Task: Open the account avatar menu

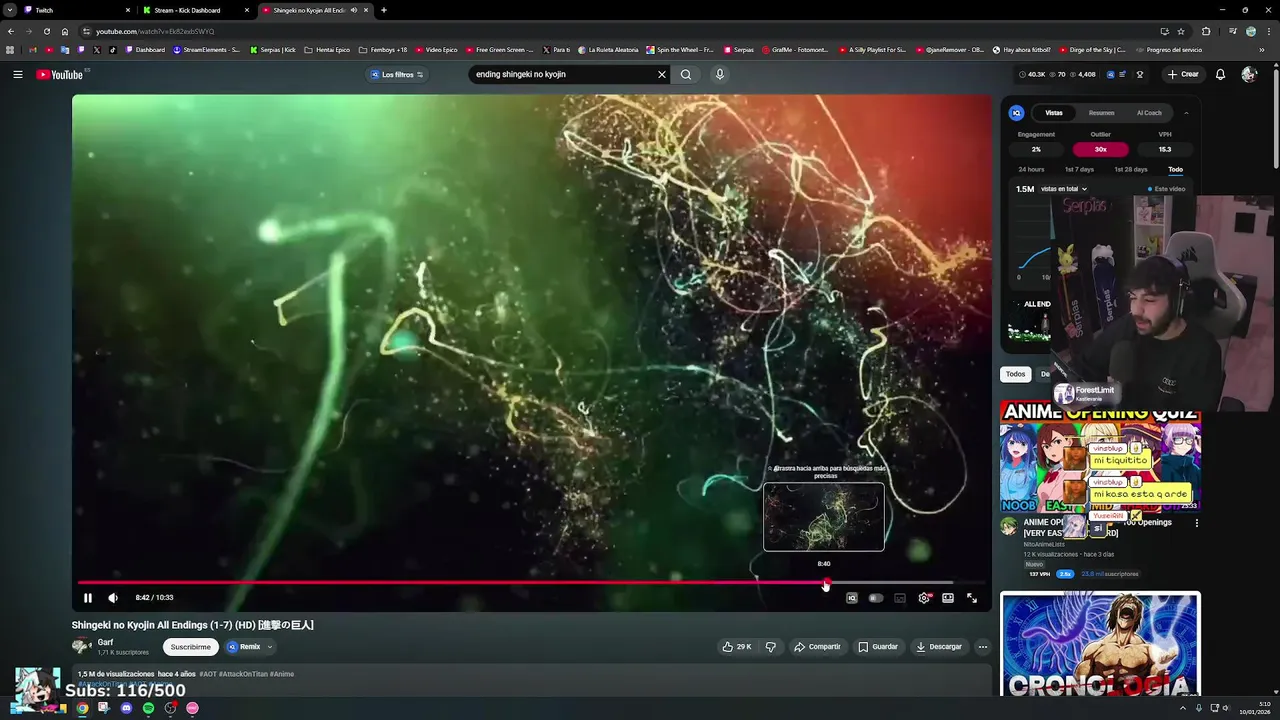Action: 1249,74
